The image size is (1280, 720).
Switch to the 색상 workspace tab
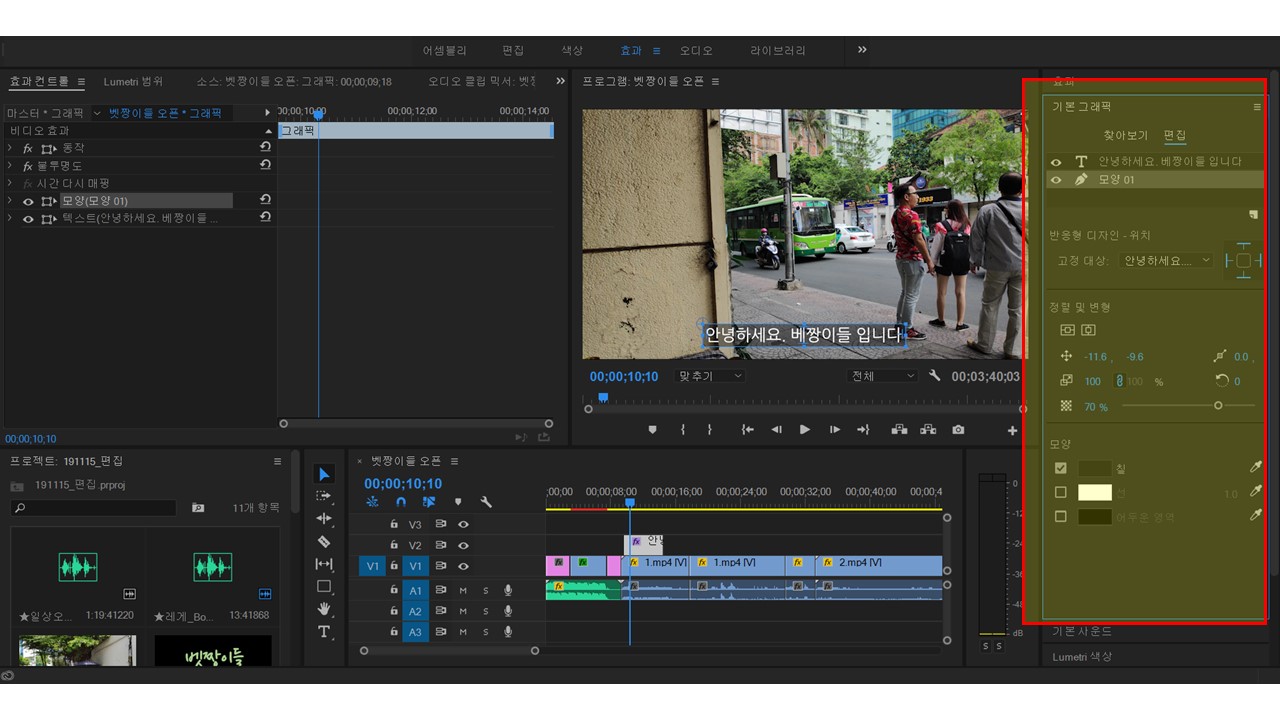(572, 50)
